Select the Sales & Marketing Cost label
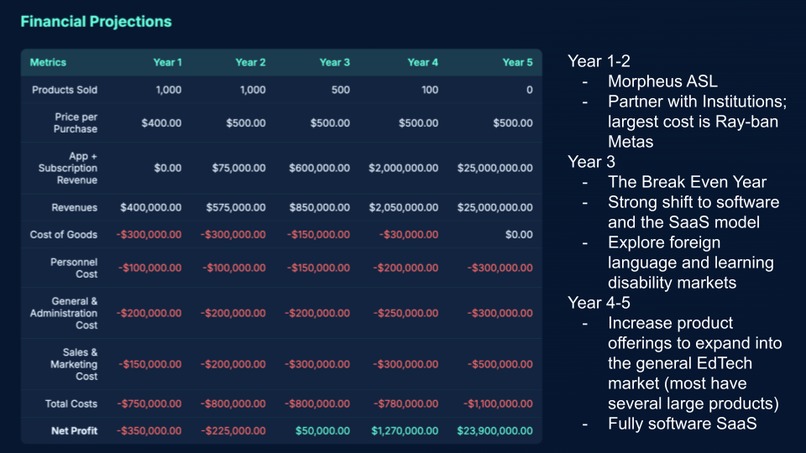Viewport: 806px width, 453px height. pyautogui.click(x=74, y=364)
